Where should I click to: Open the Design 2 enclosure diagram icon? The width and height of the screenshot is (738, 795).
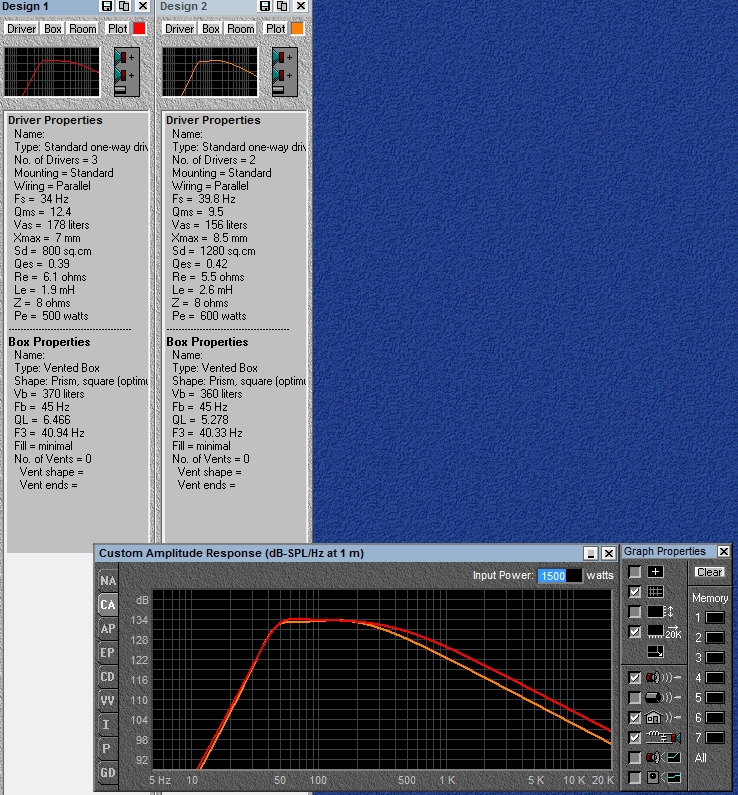[284, 71]
